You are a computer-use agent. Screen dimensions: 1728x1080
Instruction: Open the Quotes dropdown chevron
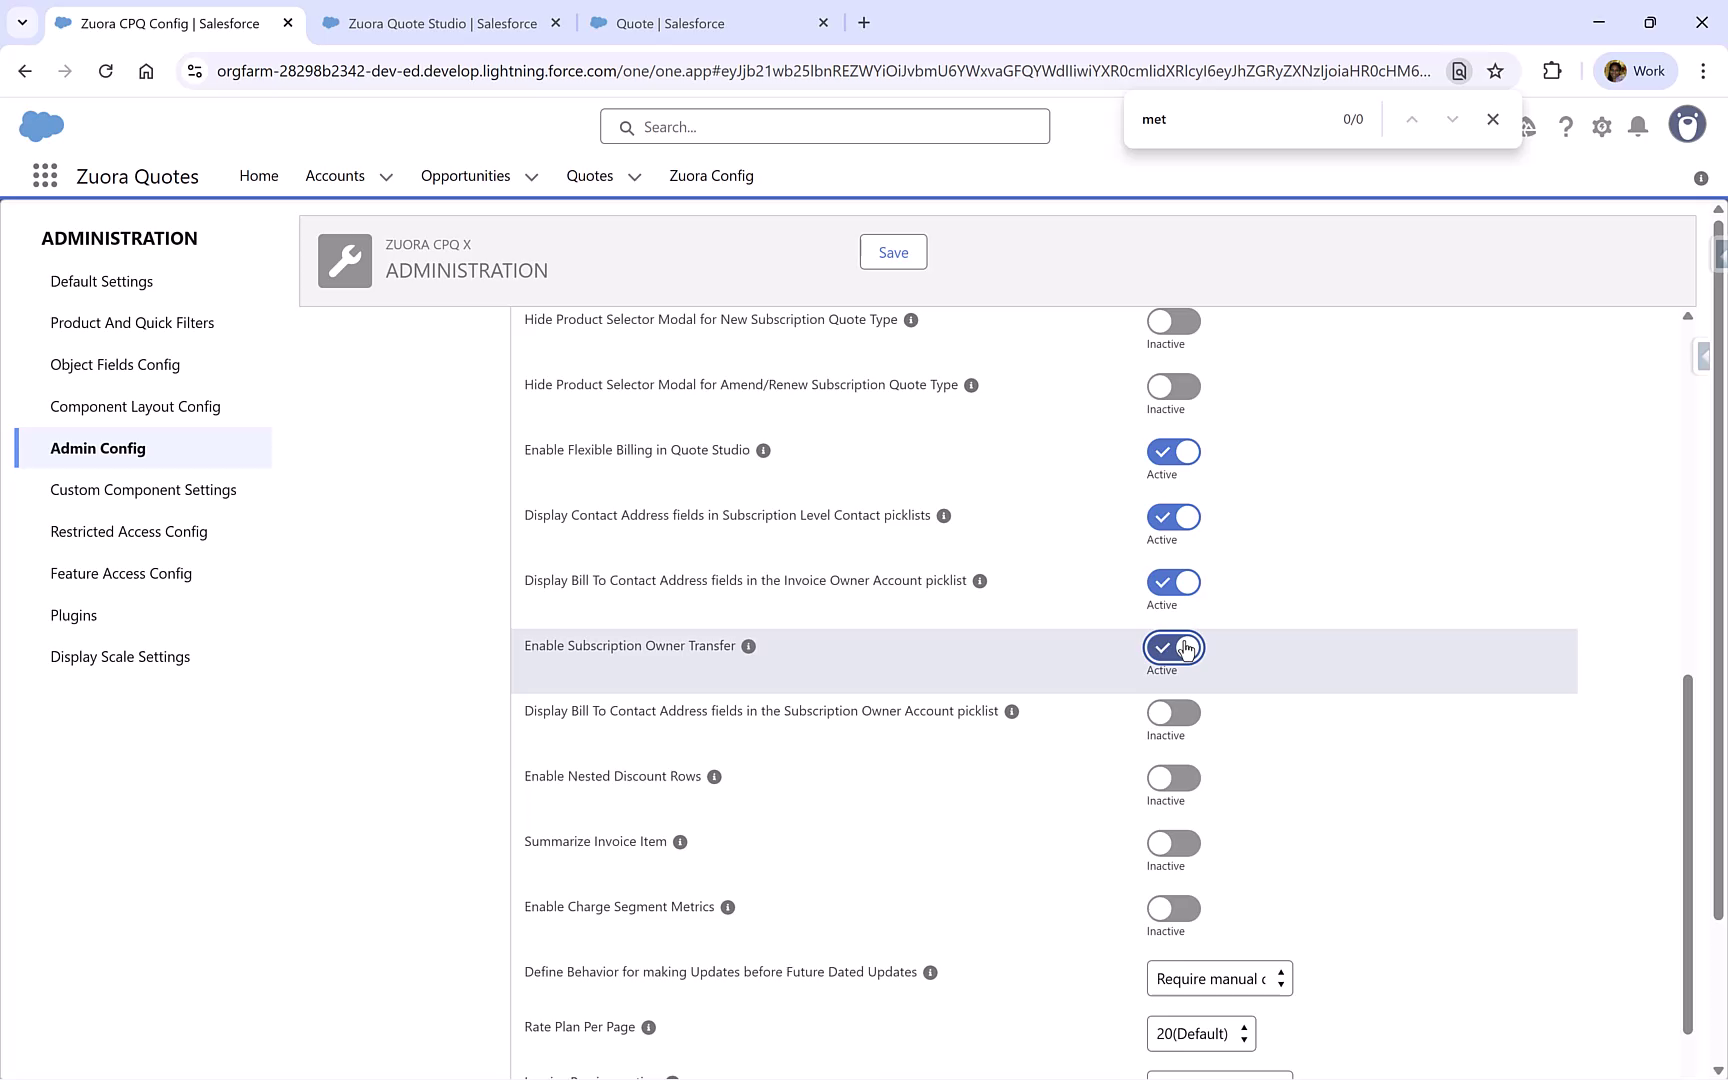point(634,176)
